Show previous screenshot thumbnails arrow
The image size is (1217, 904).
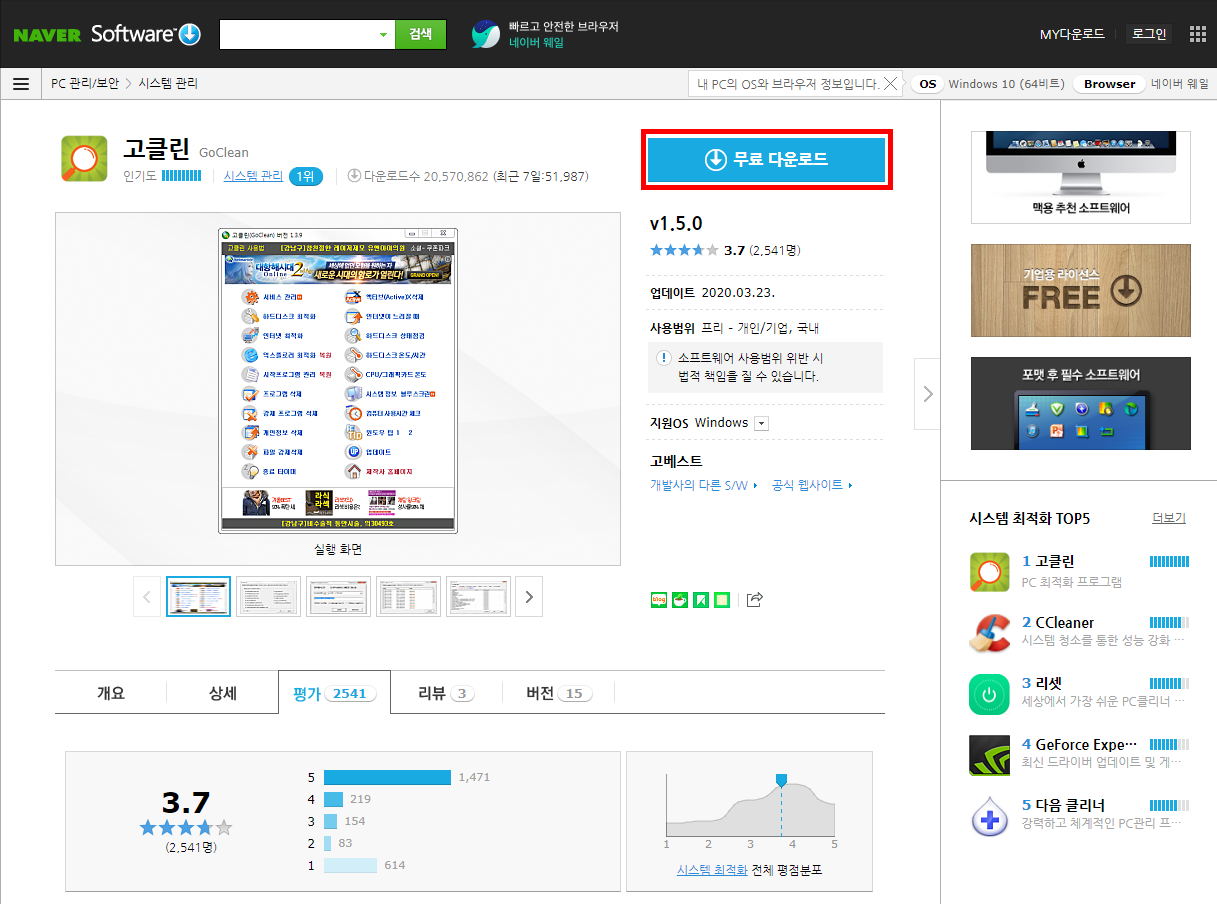coord(147,597)
